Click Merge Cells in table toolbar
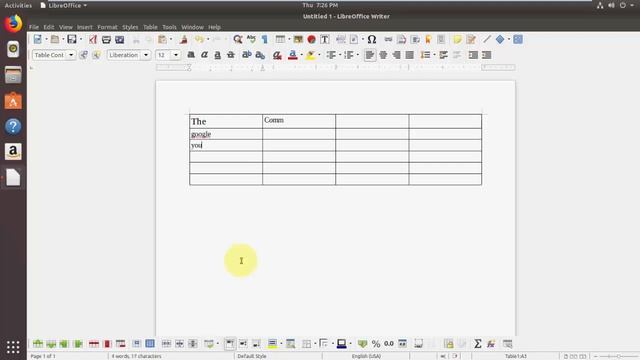The width and height of the screenshot is (640, 360). [x=166, y=344]
